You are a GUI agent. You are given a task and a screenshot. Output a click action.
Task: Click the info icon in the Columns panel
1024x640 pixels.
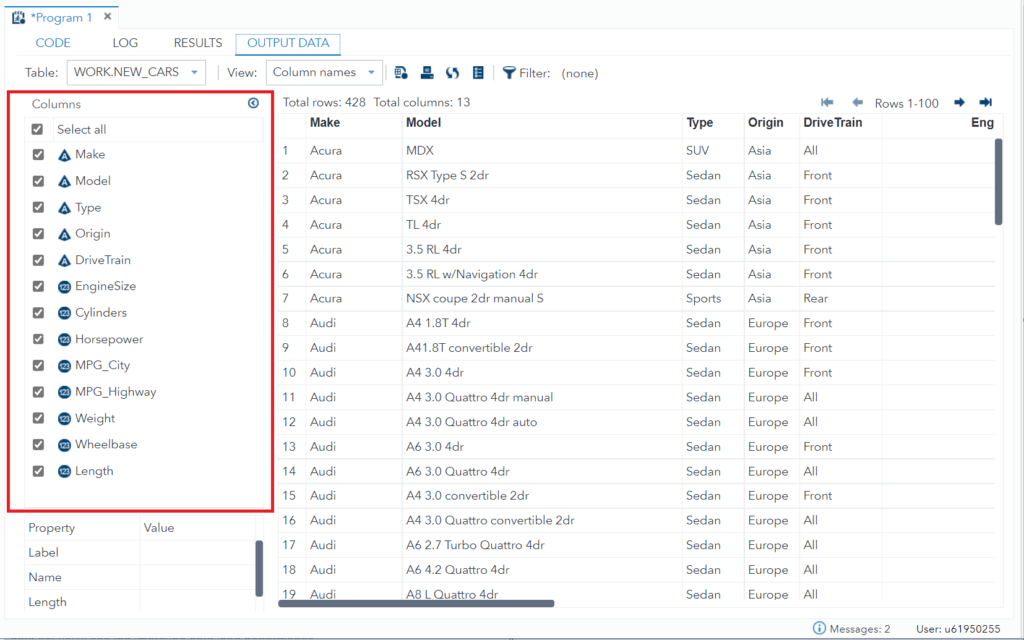click(253, 103)
